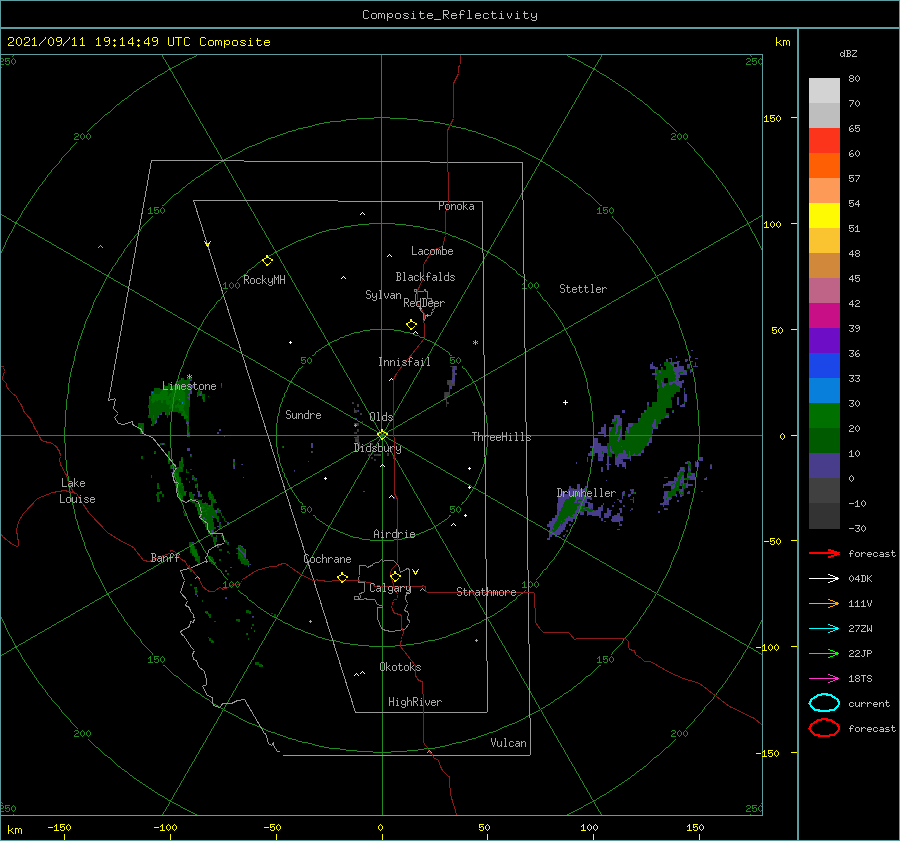Screen dimensions: 900x841
Task: Select the 30 dBZ green color swatch
Action: (824, 415)
